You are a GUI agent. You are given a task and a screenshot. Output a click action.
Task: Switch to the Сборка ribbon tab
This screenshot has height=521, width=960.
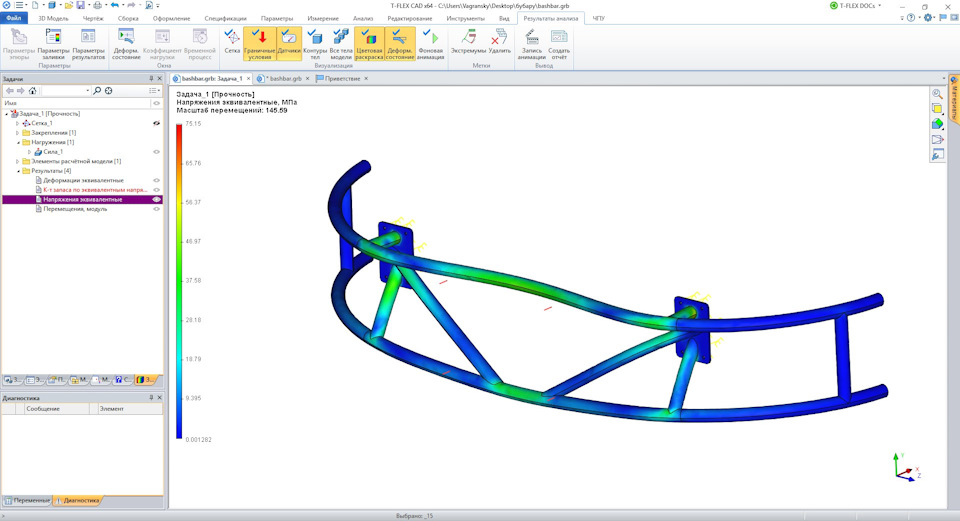tap(128, 18)
